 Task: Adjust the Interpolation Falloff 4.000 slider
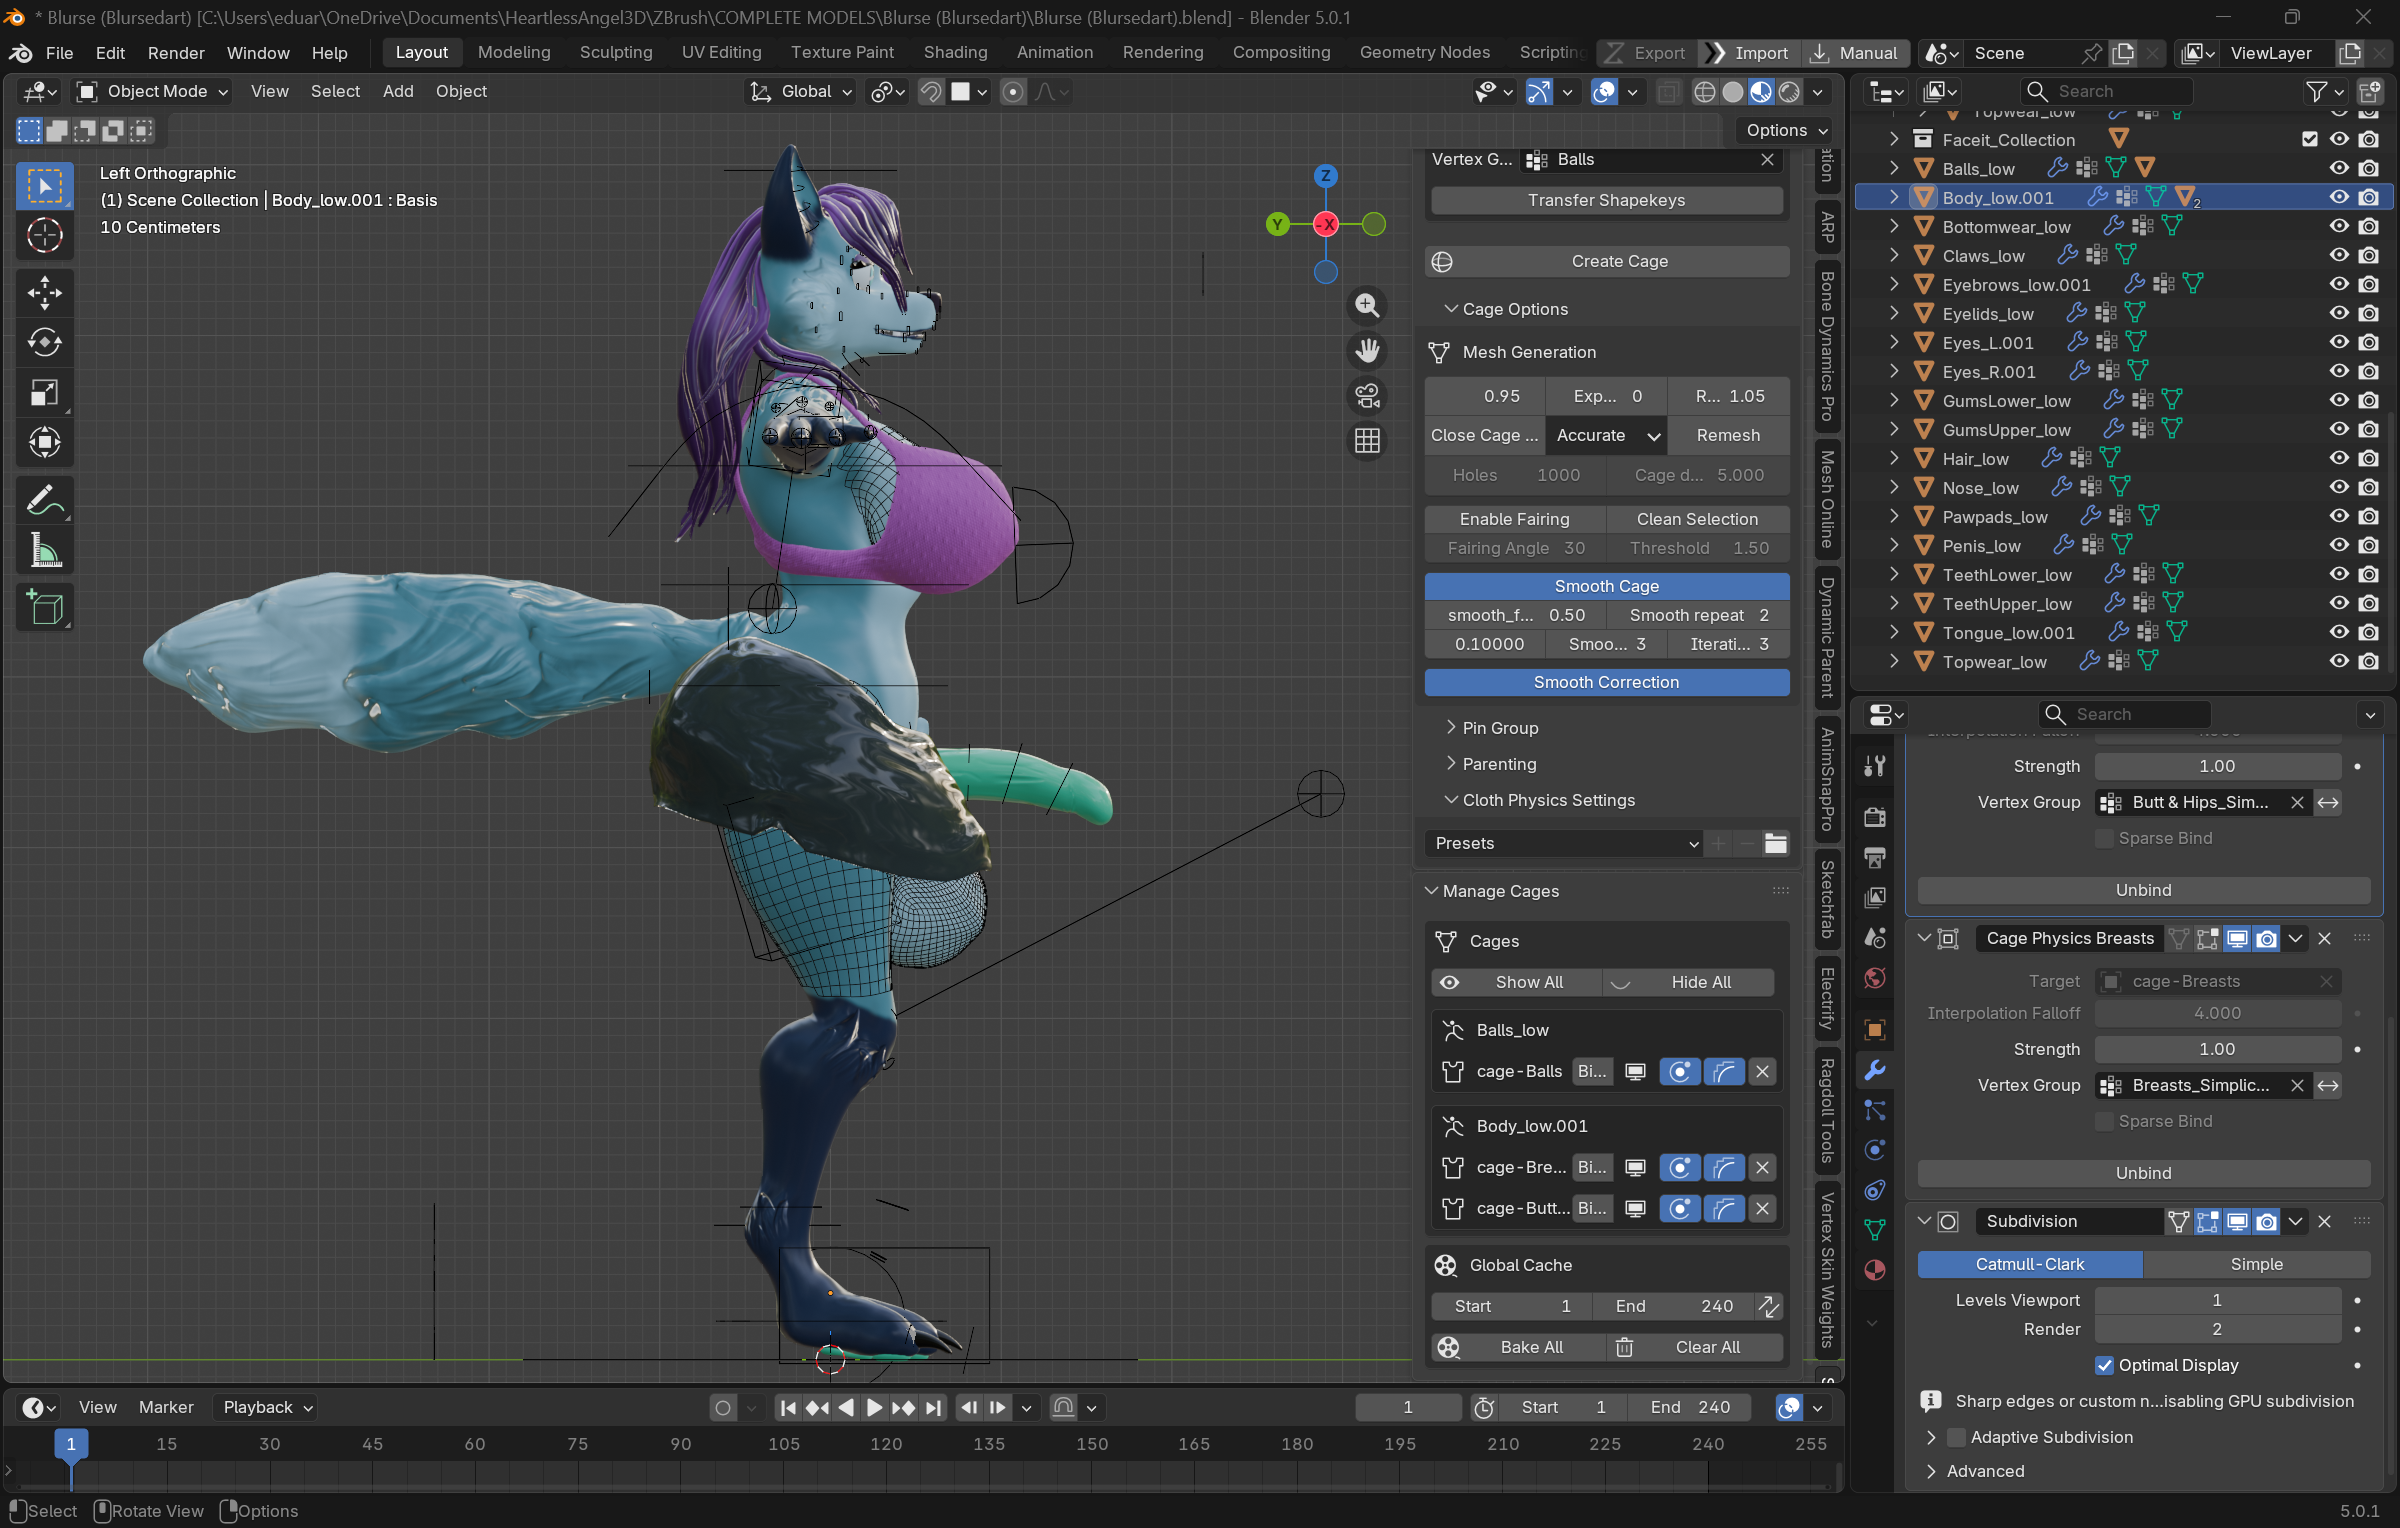(2217, 1014)
